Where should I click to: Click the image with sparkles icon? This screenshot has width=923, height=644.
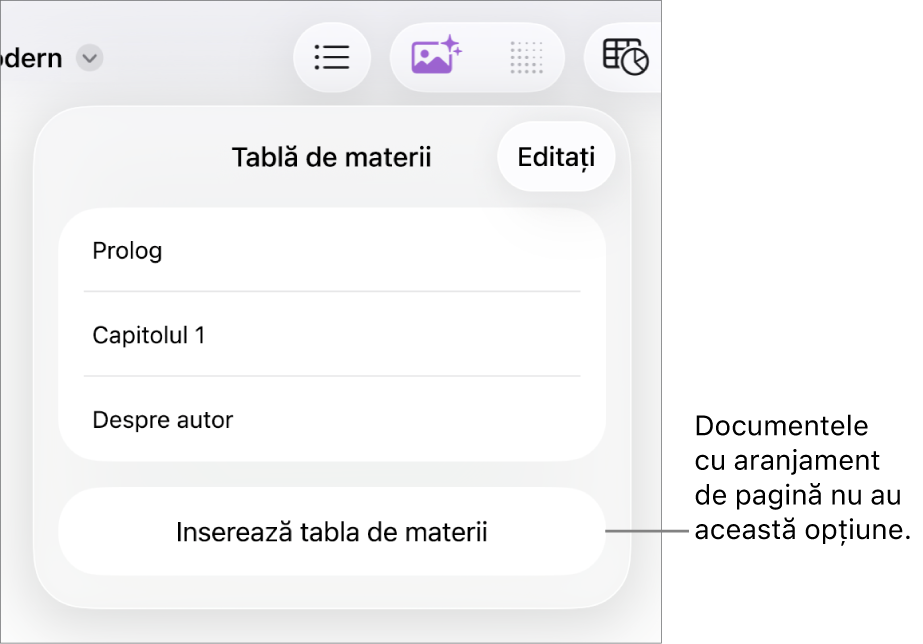pos(436,55)
